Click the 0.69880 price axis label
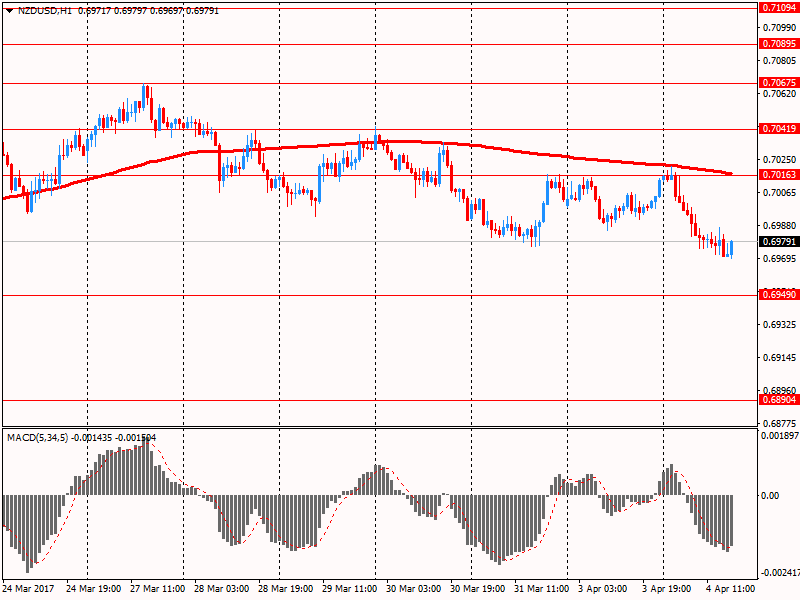Viewport: 800px width, 600px height. click(x=780, y=226)
